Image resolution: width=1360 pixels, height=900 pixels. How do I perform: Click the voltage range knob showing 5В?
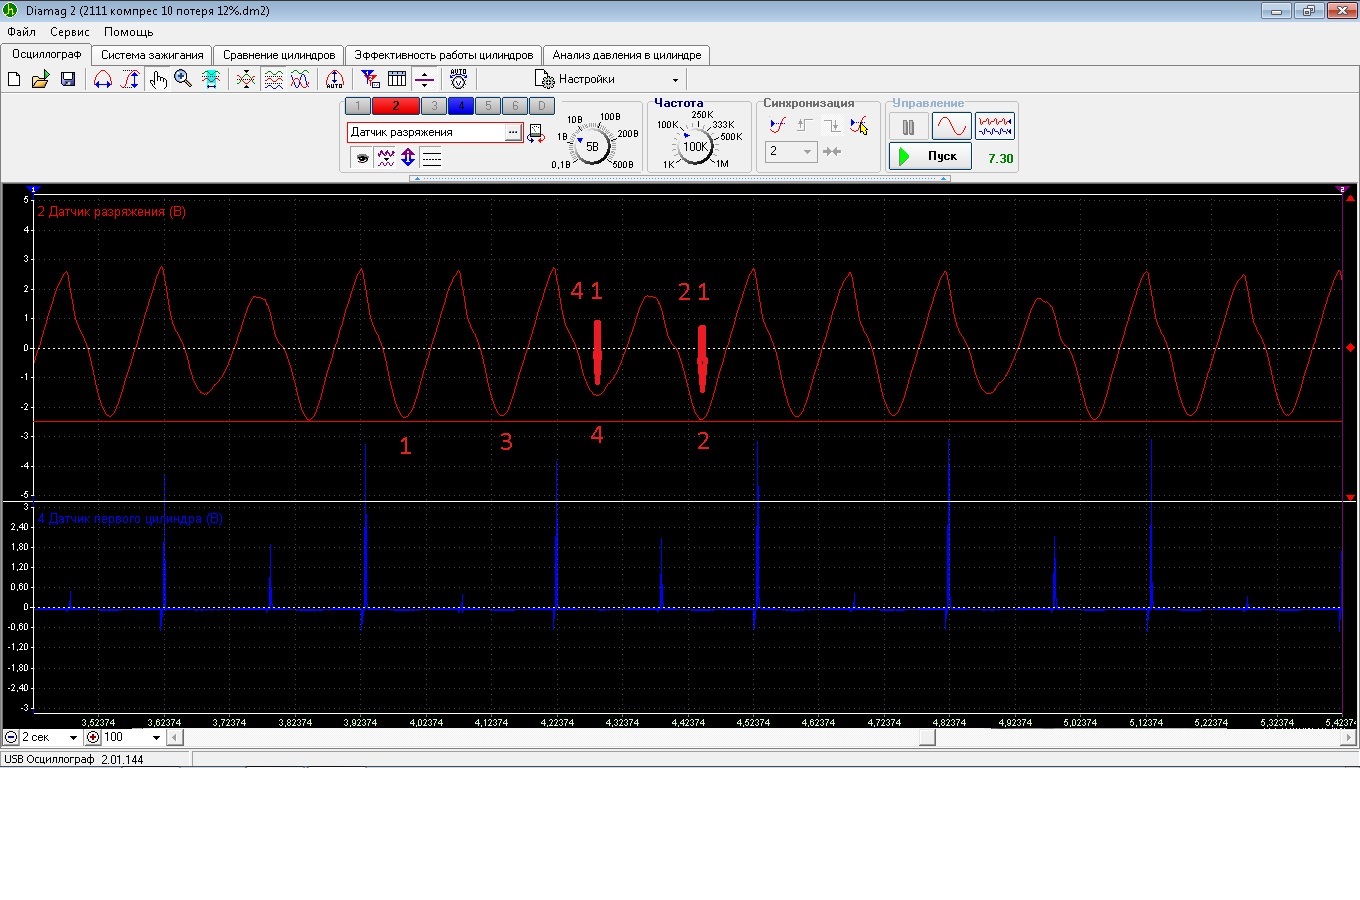pyautogui.click(x=592, y=146)
